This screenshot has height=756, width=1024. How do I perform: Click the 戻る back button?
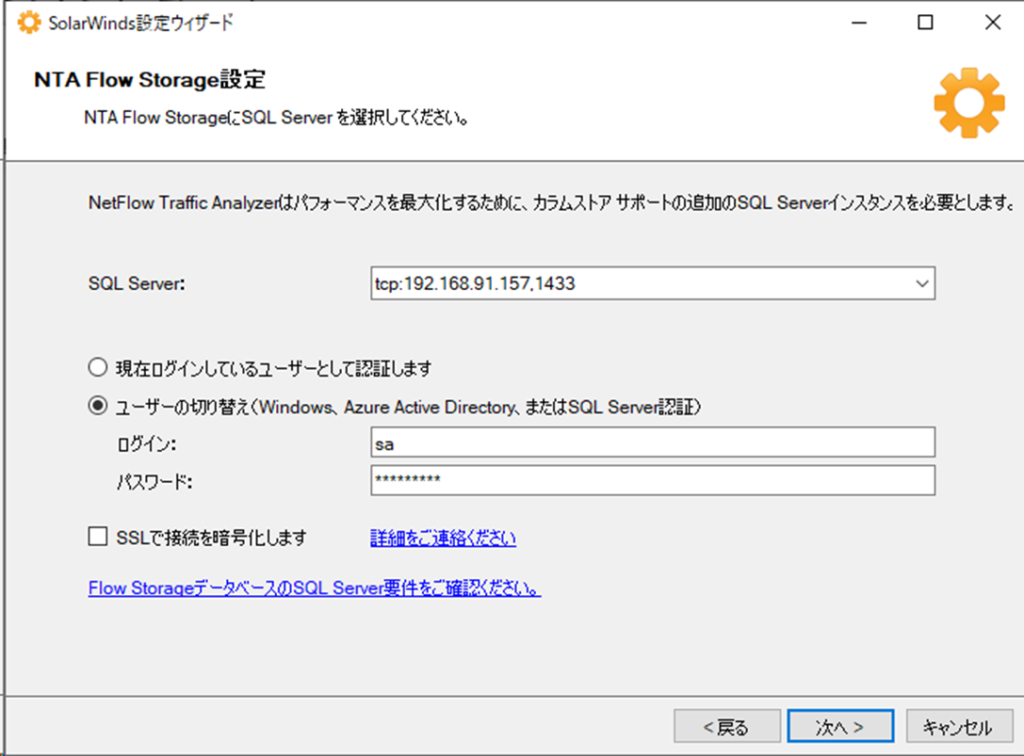pyautogui.click(x=727, y=726)
